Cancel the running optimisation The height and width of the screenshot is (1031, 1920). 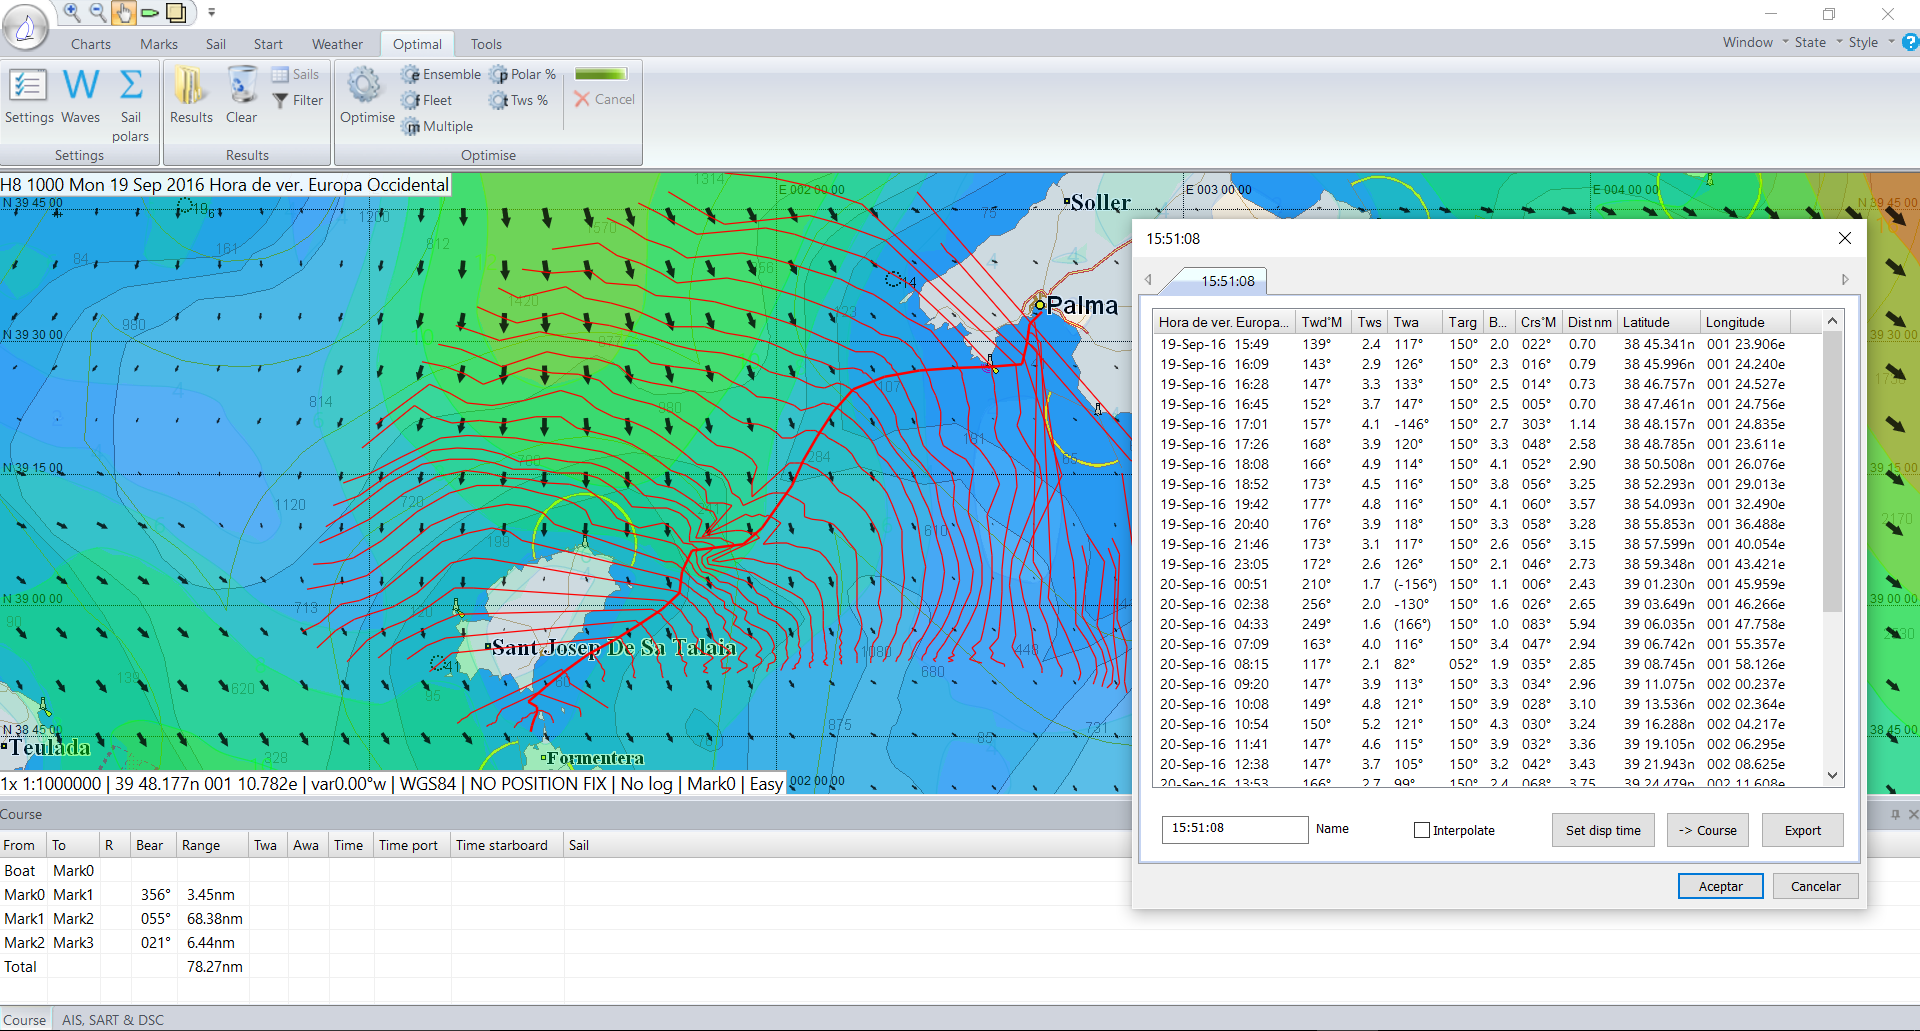coord(604,99)
